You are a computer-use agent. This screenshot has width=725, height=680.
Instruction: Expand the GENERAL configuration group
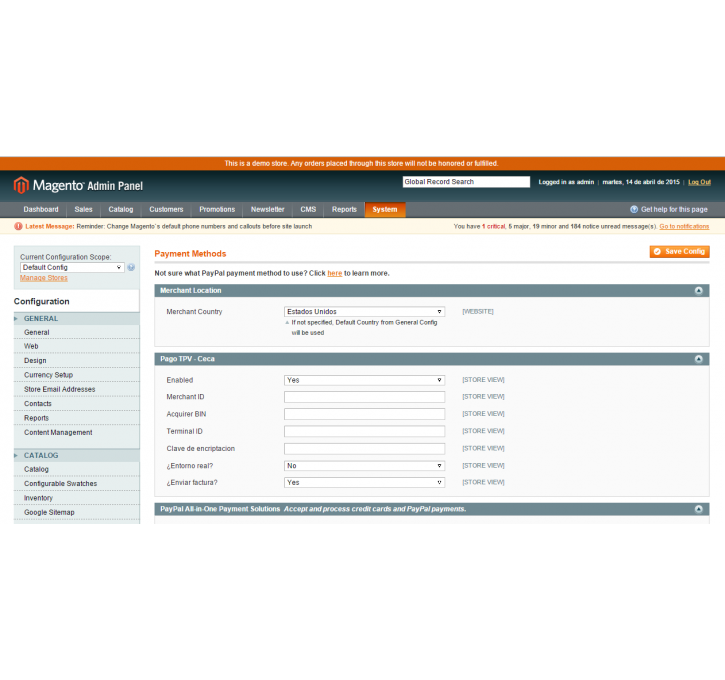[x=77, y=319]
